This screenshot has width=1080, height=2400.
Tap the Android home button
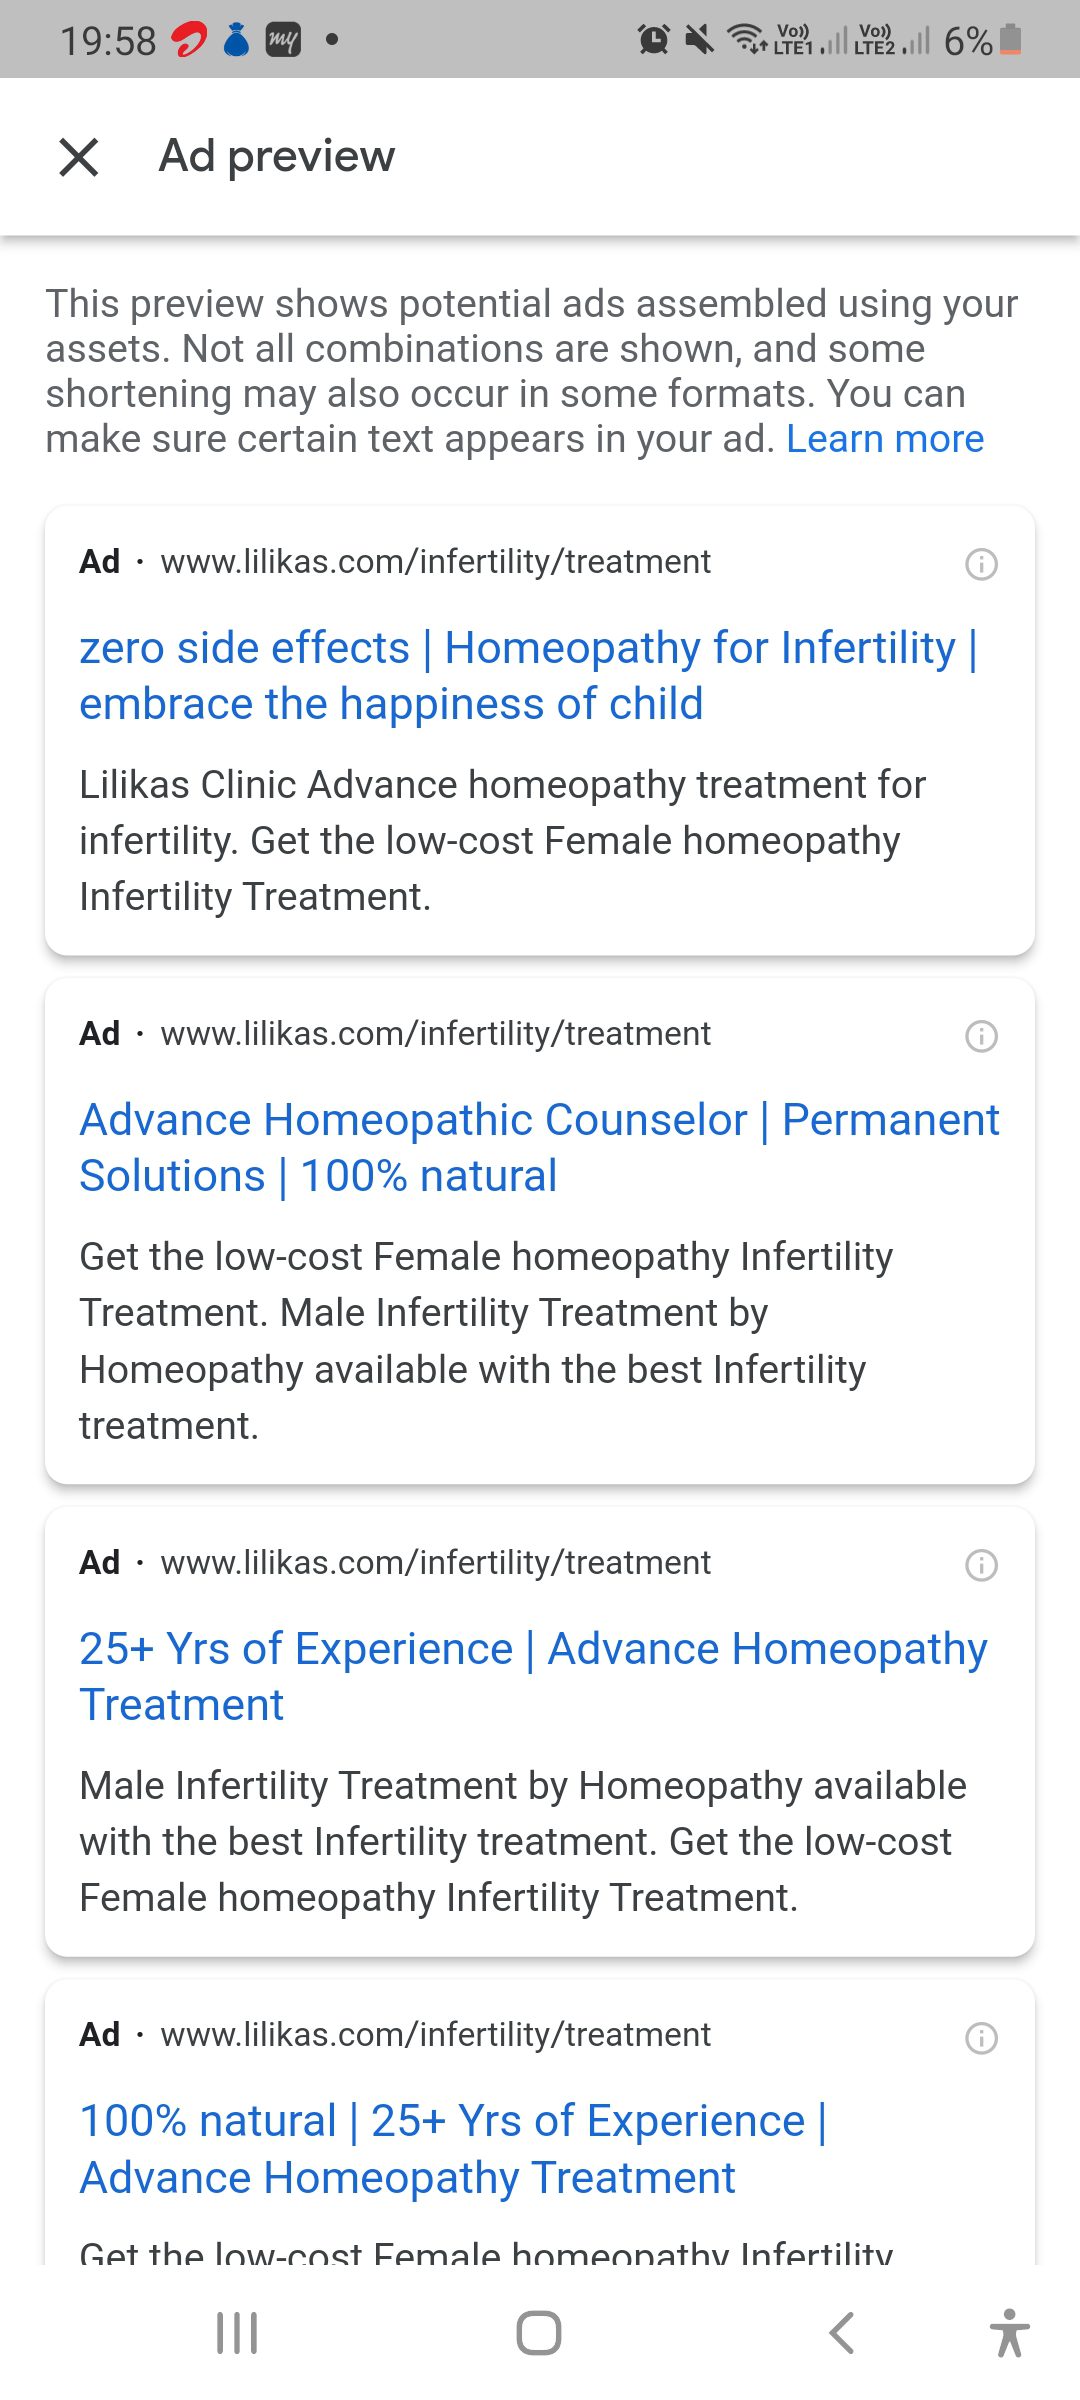539,2333
